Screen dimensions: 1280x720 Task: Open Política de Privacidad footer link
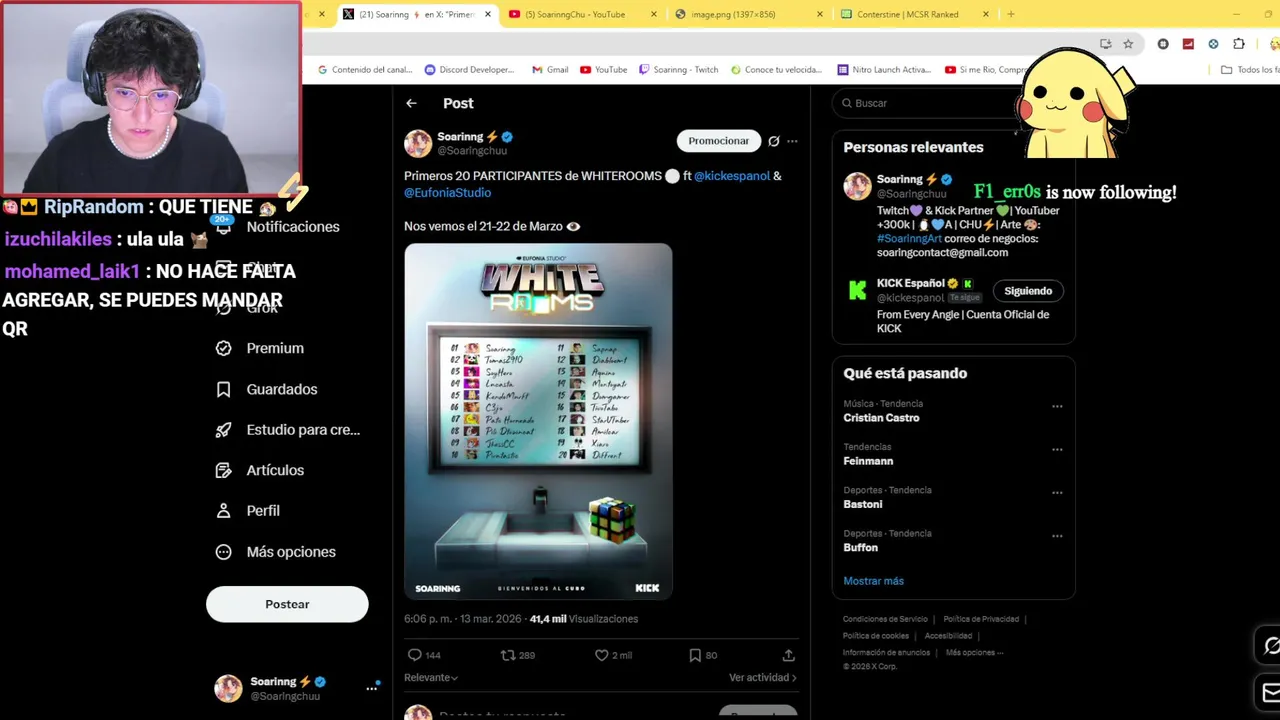pos(981,619)
